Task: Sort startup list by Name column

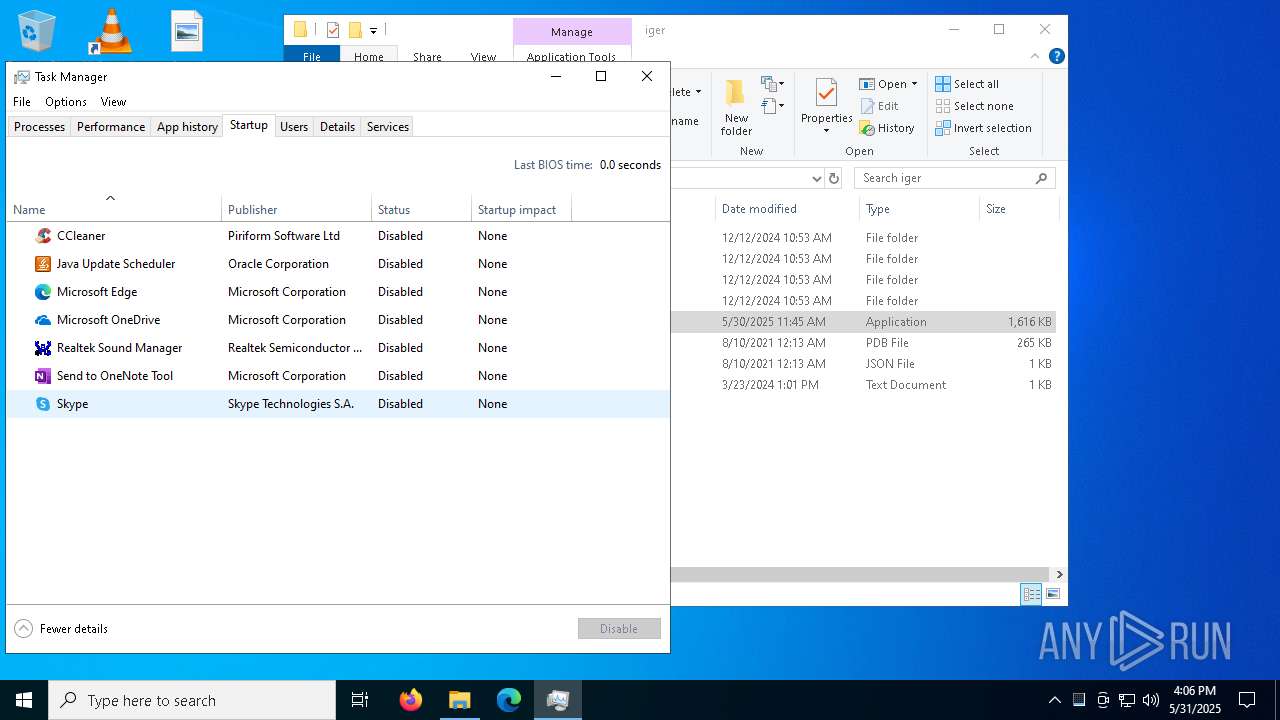Action: pyautogui.click(x=114, y=209)
